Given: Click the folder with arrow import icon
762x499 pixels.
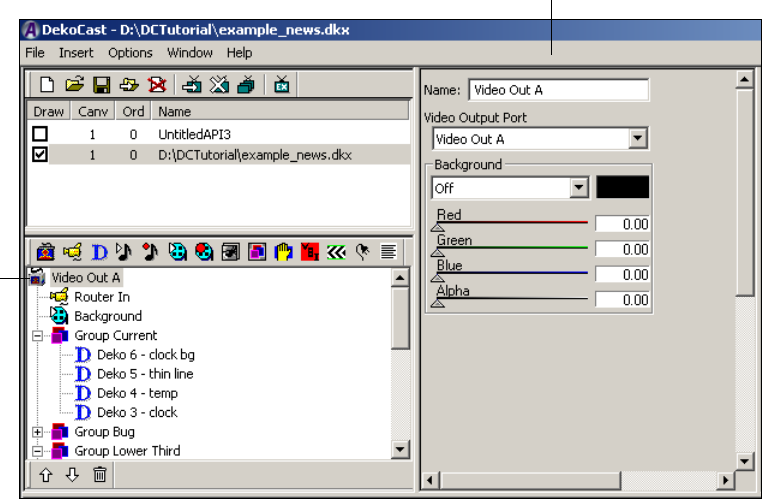Looking at the screenshot, I should (129, 85).
